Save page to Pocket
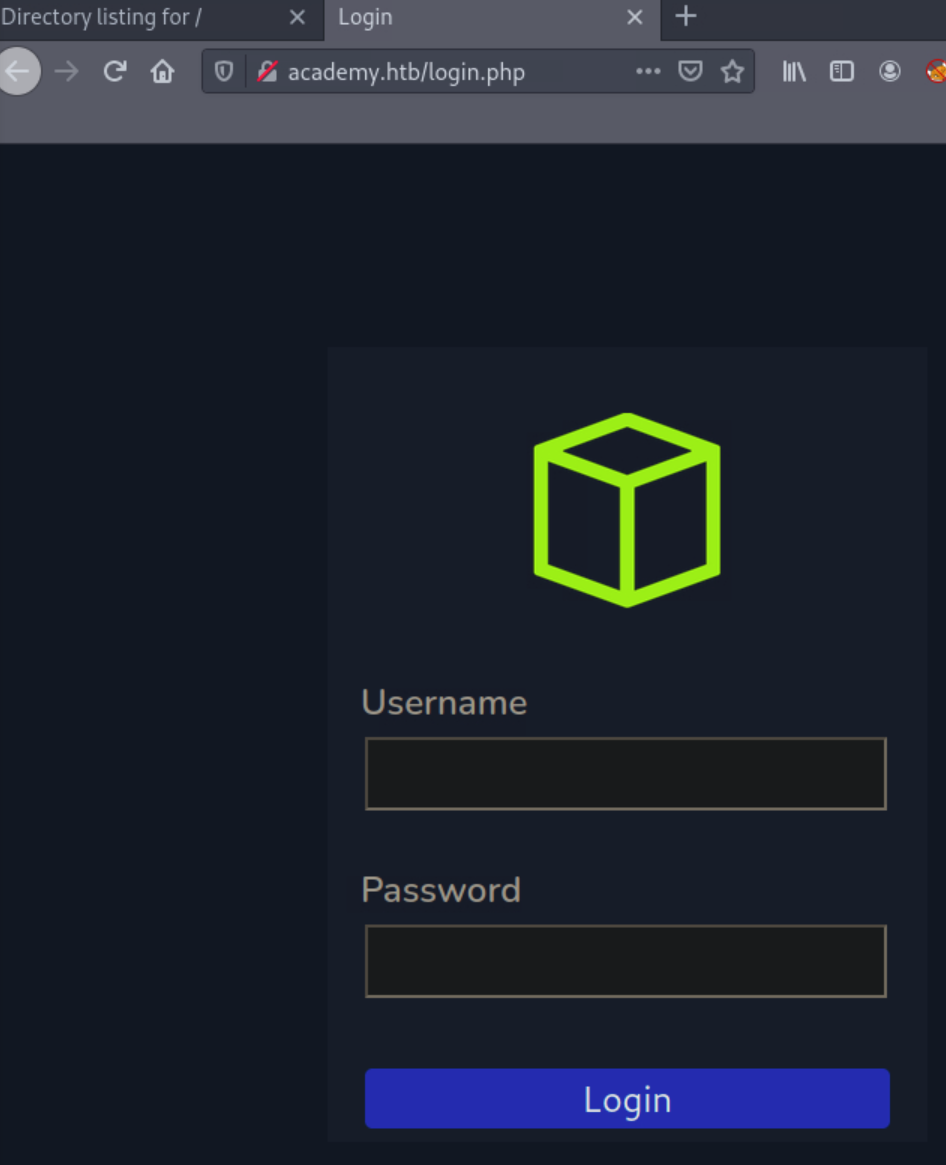 point(690,71)
